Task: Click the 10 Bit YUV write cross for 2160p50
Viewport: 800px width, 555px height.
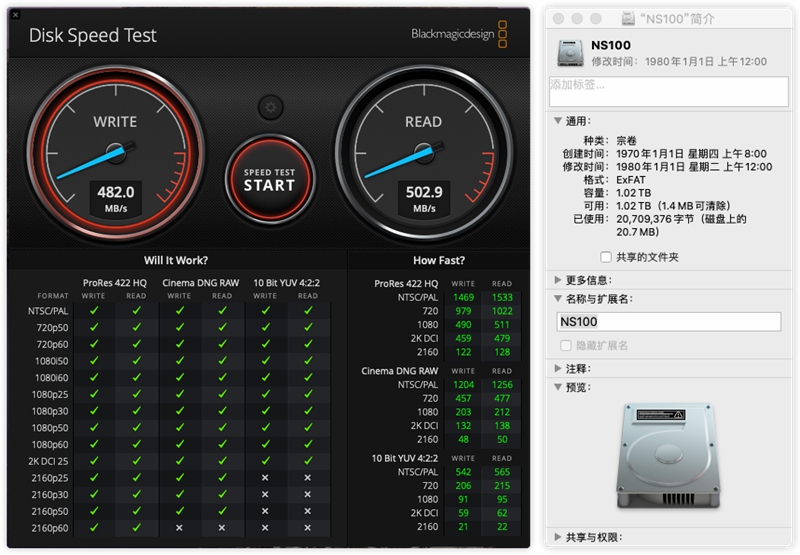Action: tap(265, 511)
